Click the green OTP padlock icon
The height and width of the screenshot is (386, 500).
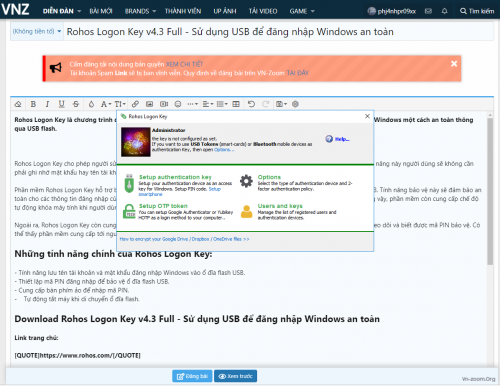click(x=129, y=212)
